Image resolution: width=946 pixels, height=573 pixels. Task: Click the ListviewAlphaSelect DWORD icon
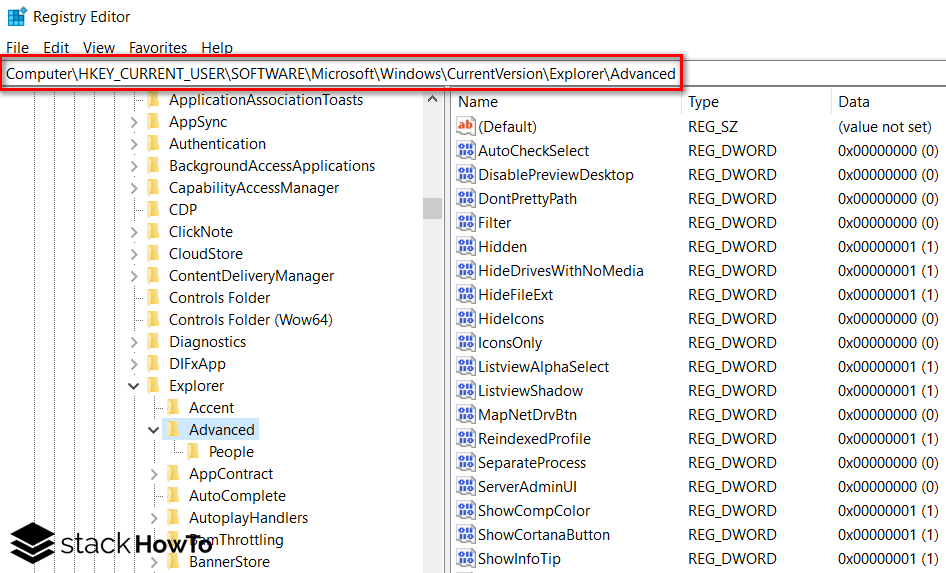click(x=465, y=366)
